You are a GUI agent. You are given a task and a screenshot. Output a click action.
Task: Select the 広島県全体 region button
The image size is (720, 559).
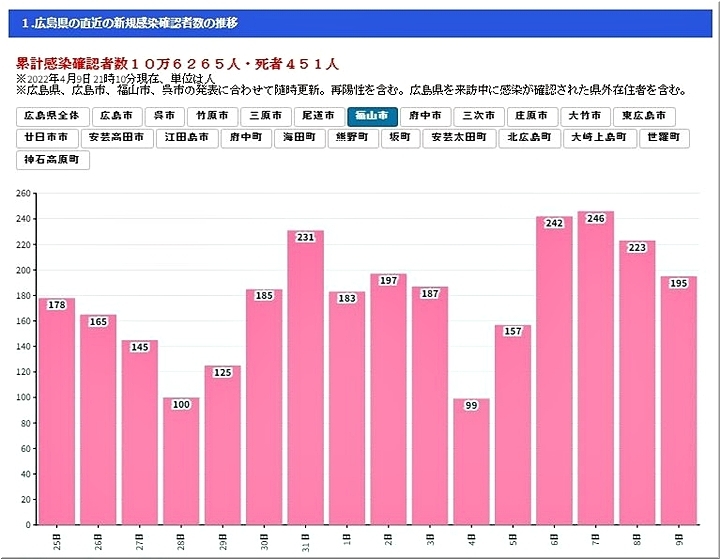tap(52, 116)
